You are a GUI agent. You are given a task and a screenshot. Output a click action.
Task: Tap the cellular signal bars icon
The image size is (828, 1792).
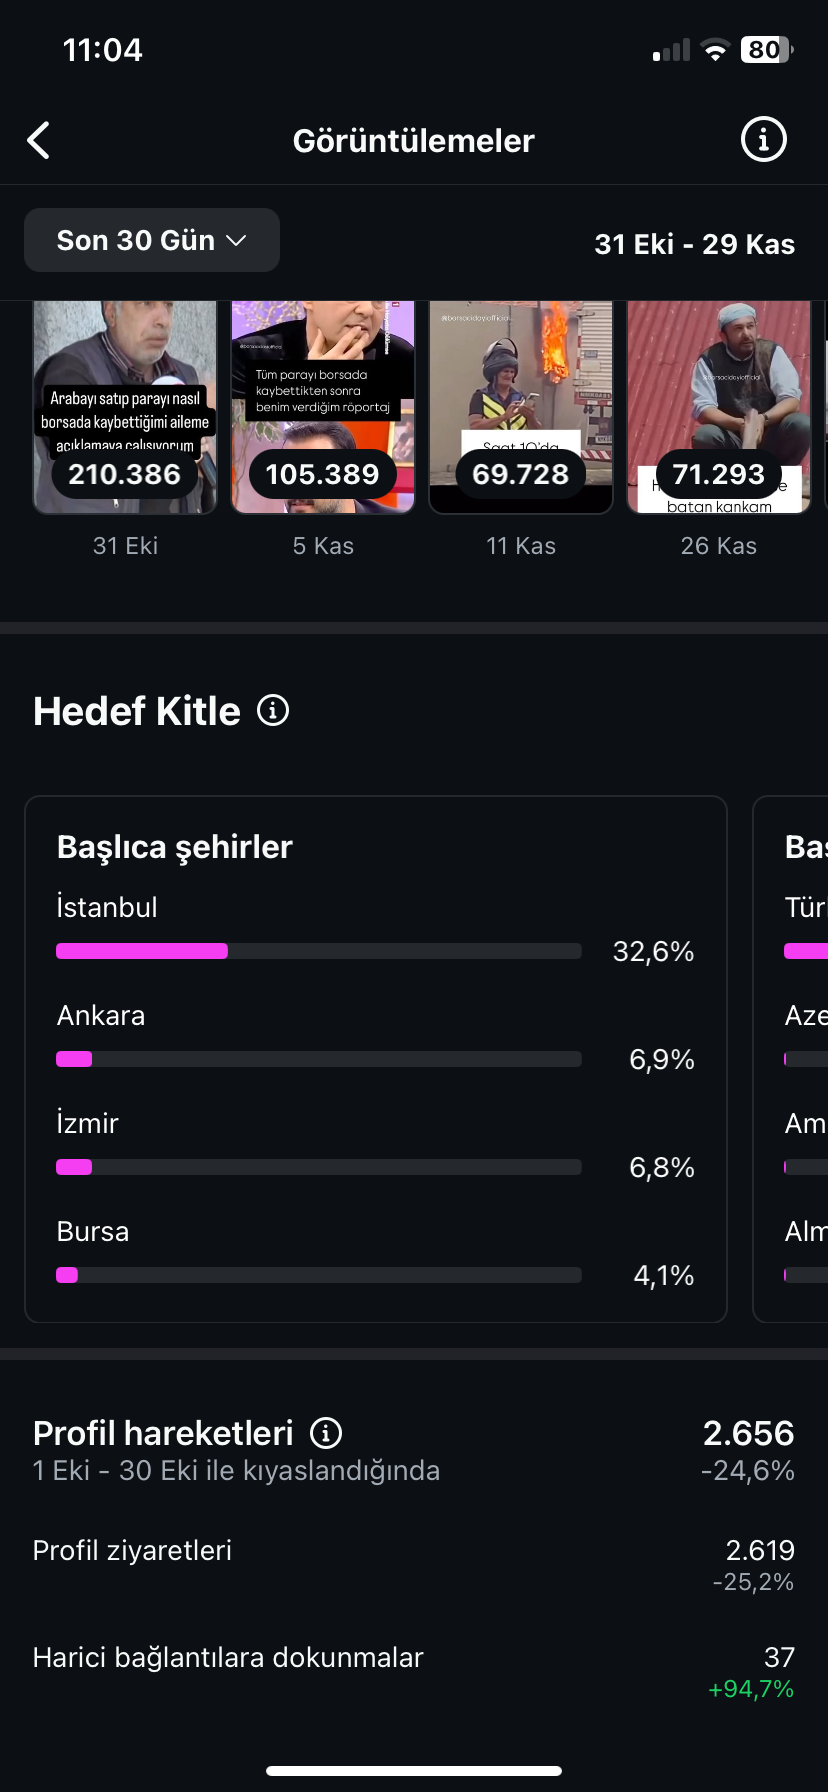pyautogui.click(x=671, y=50)
